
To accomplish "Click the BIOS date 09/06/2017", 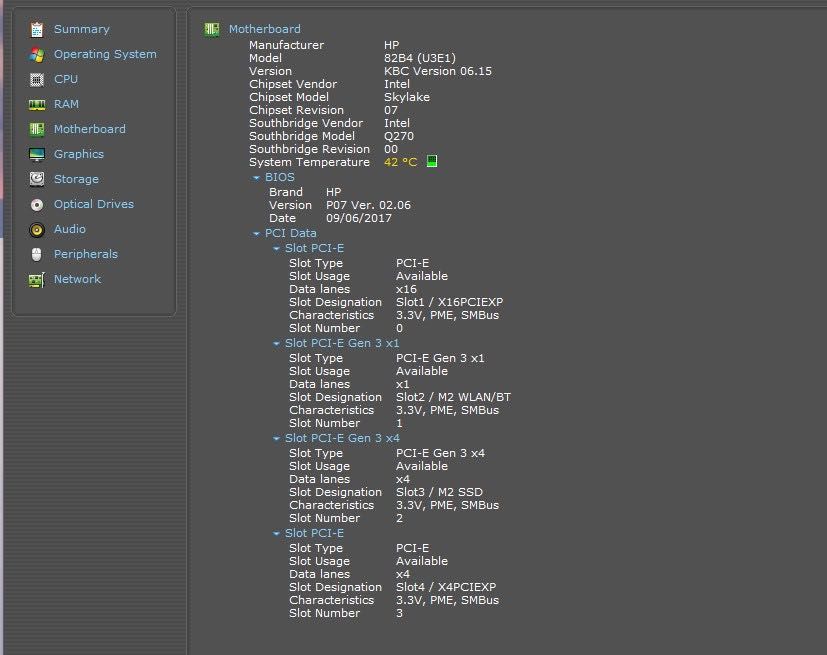I will tap(359, 218).
